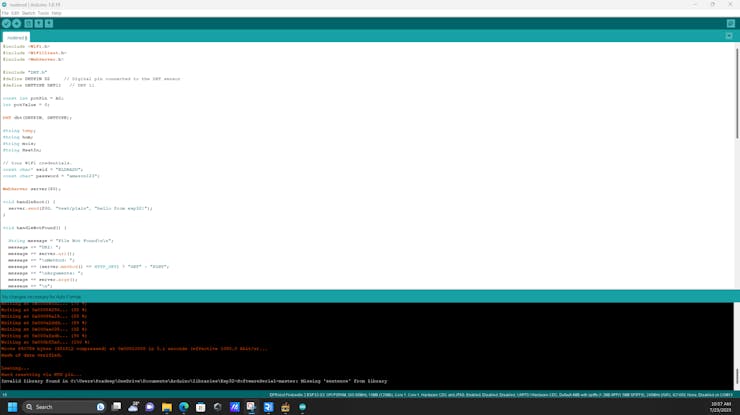Image resolution: width=740 pixels, height=415 pixels.
Task: Click the #include "DHT.h" line
Action: coord(25,72)
